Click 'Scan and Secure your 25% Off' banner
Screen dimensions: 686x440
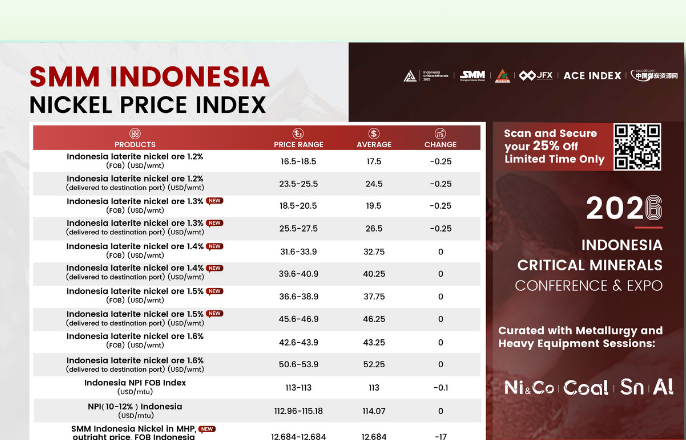554,146
